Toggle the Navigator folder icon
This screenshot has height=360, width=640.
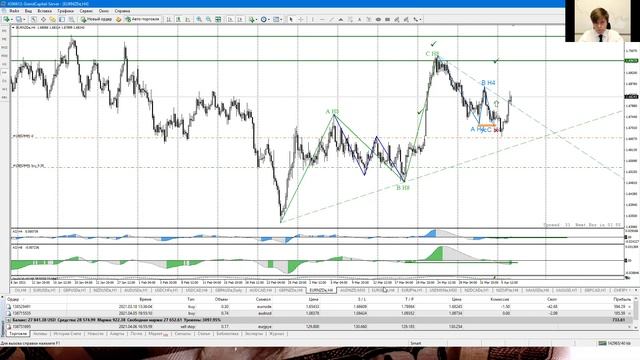tap(53, 19)
